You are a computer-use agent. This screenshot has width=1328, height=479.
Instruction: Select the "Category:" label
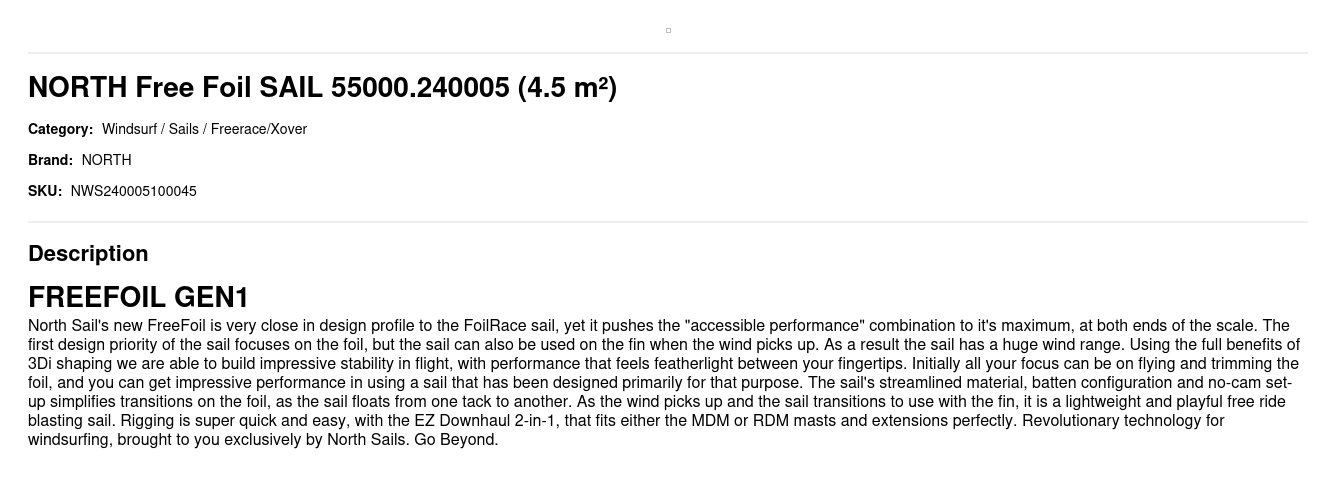pyautogui.click(x=60, y=129)
